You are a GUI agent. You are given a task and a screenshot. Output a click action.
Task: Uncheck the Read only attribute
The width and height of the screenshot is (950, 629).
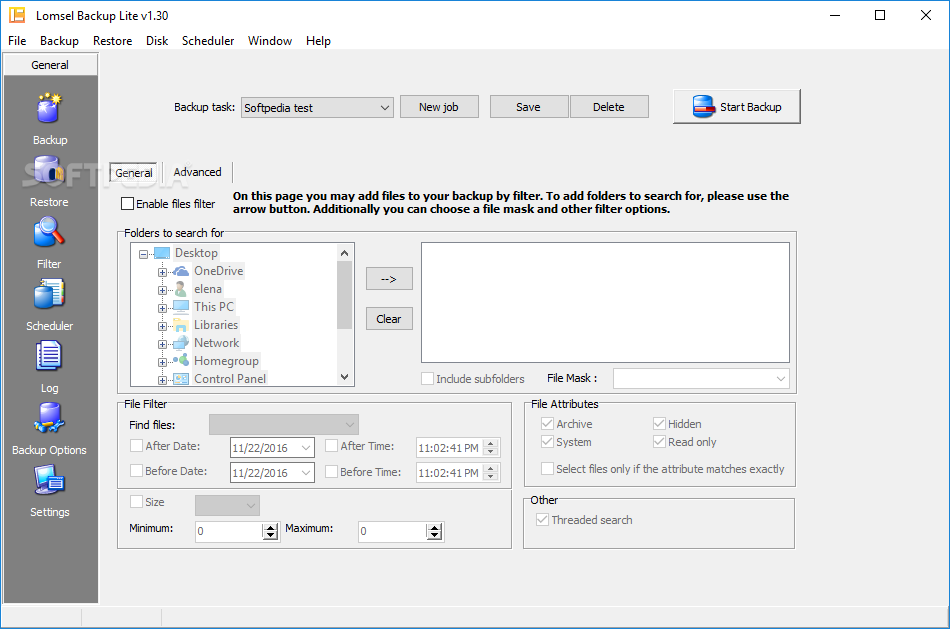click(659, 442)
